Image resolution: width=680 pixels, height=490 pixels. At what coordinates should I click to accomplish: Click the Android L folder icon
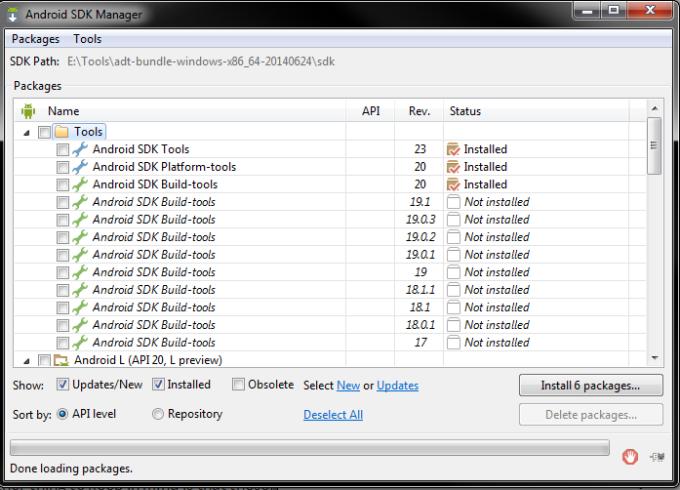click(61, 360)
